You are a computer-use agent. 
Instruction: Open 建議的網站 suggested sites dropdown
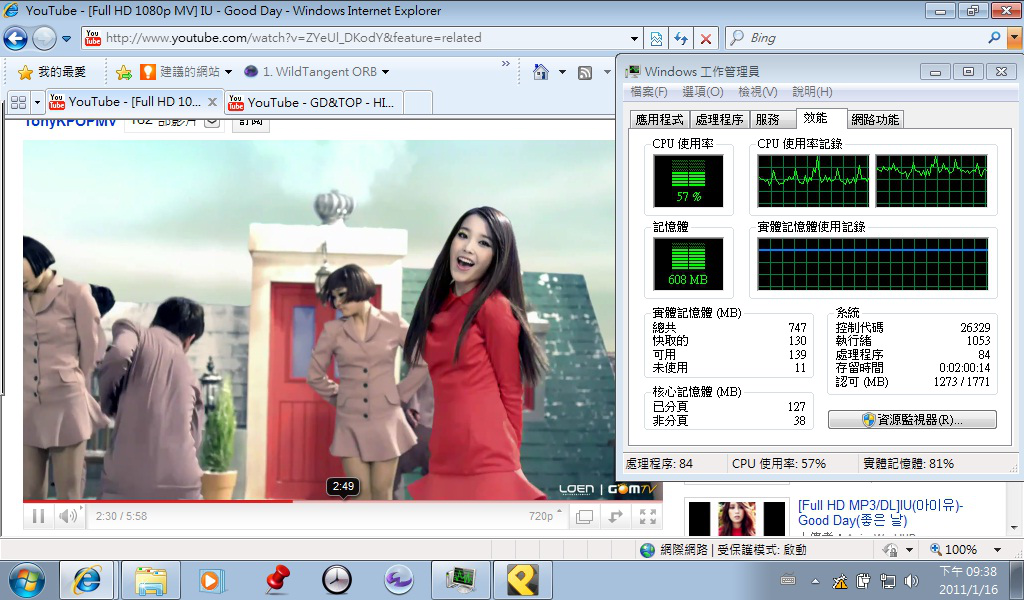coord(186,72)
